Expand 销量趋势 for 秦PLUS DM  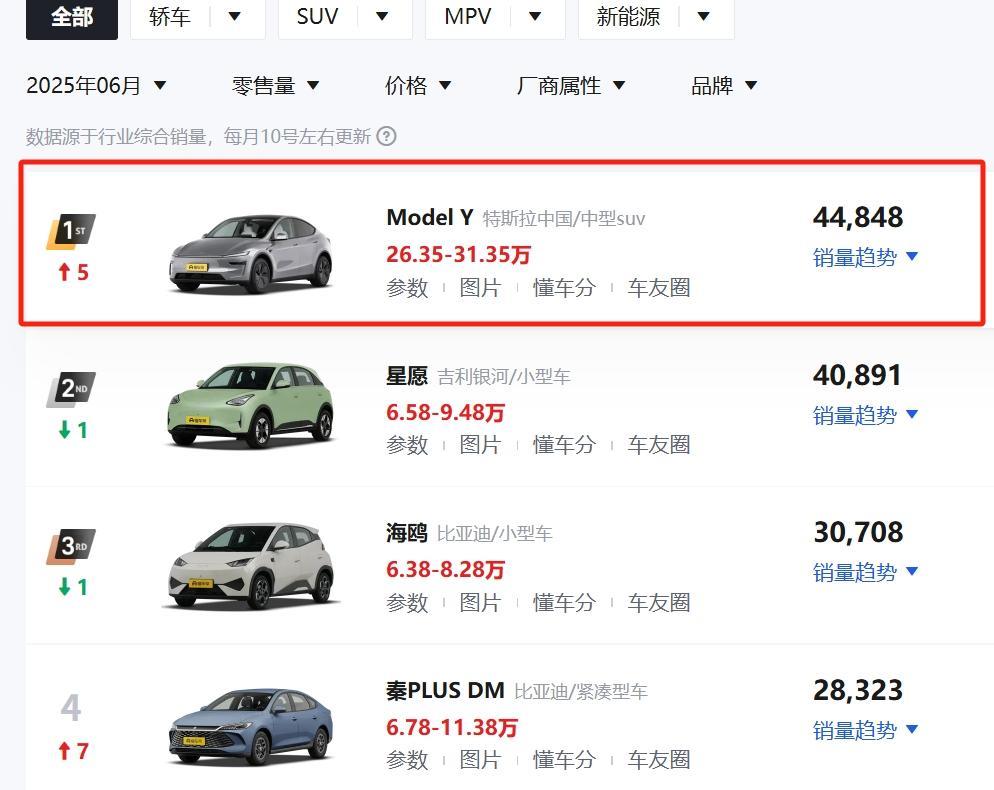point(865,730)
